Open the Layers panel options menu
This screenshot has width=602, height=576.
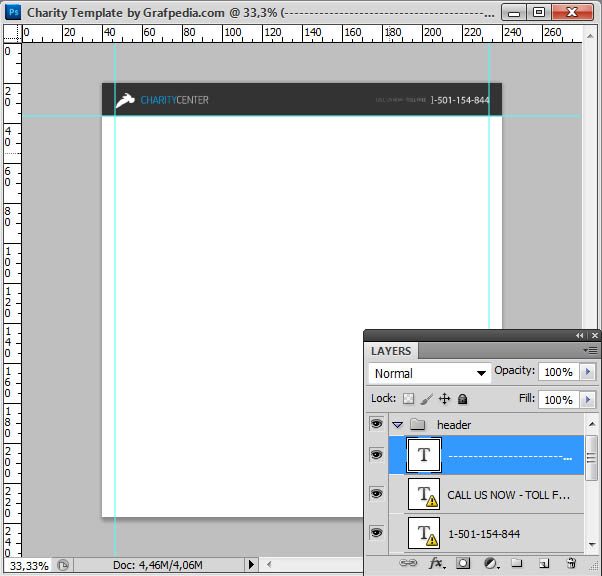(x=590, y=350)
